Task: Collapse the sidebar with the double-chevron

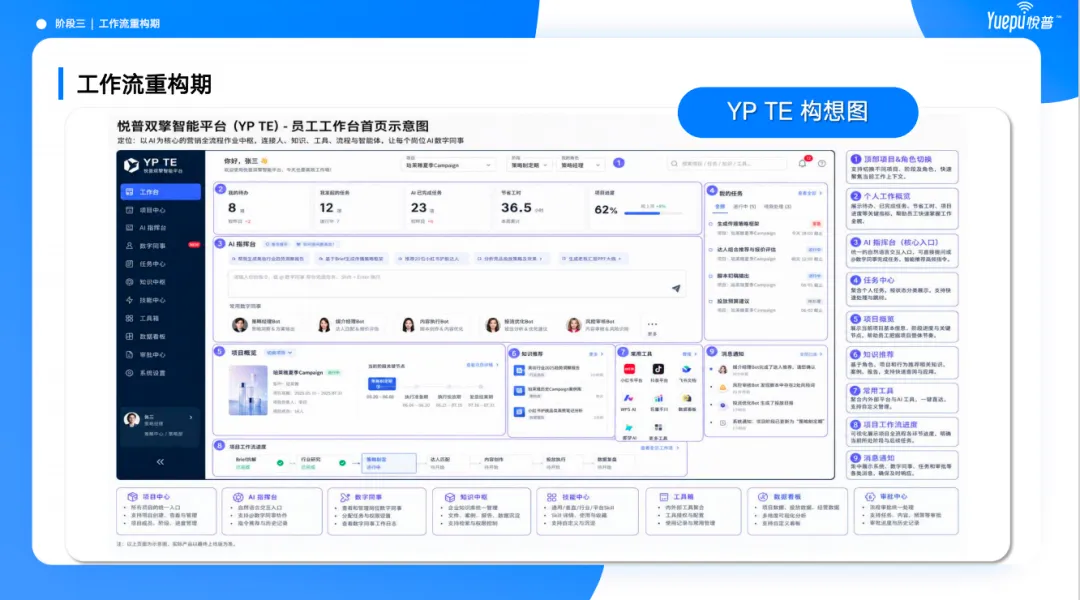Action: click(160, 462)
